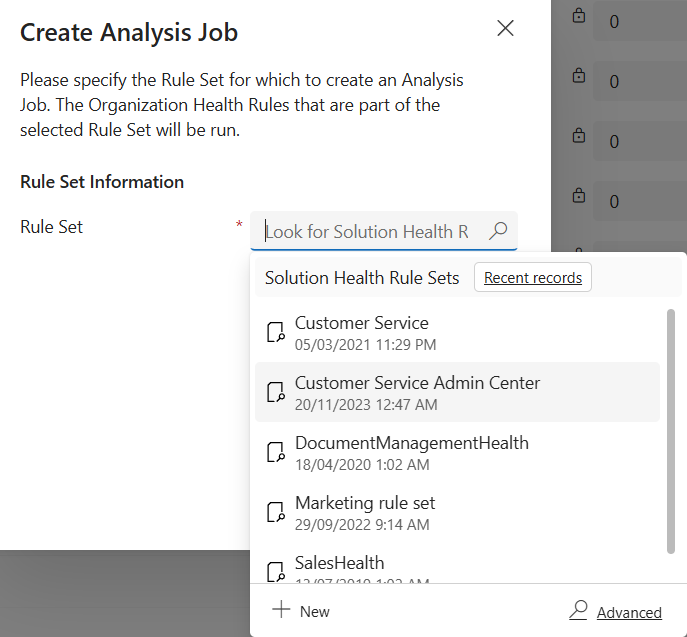687x637 pixels.
Task: Create a New rule set record
Action: point(314,611)
